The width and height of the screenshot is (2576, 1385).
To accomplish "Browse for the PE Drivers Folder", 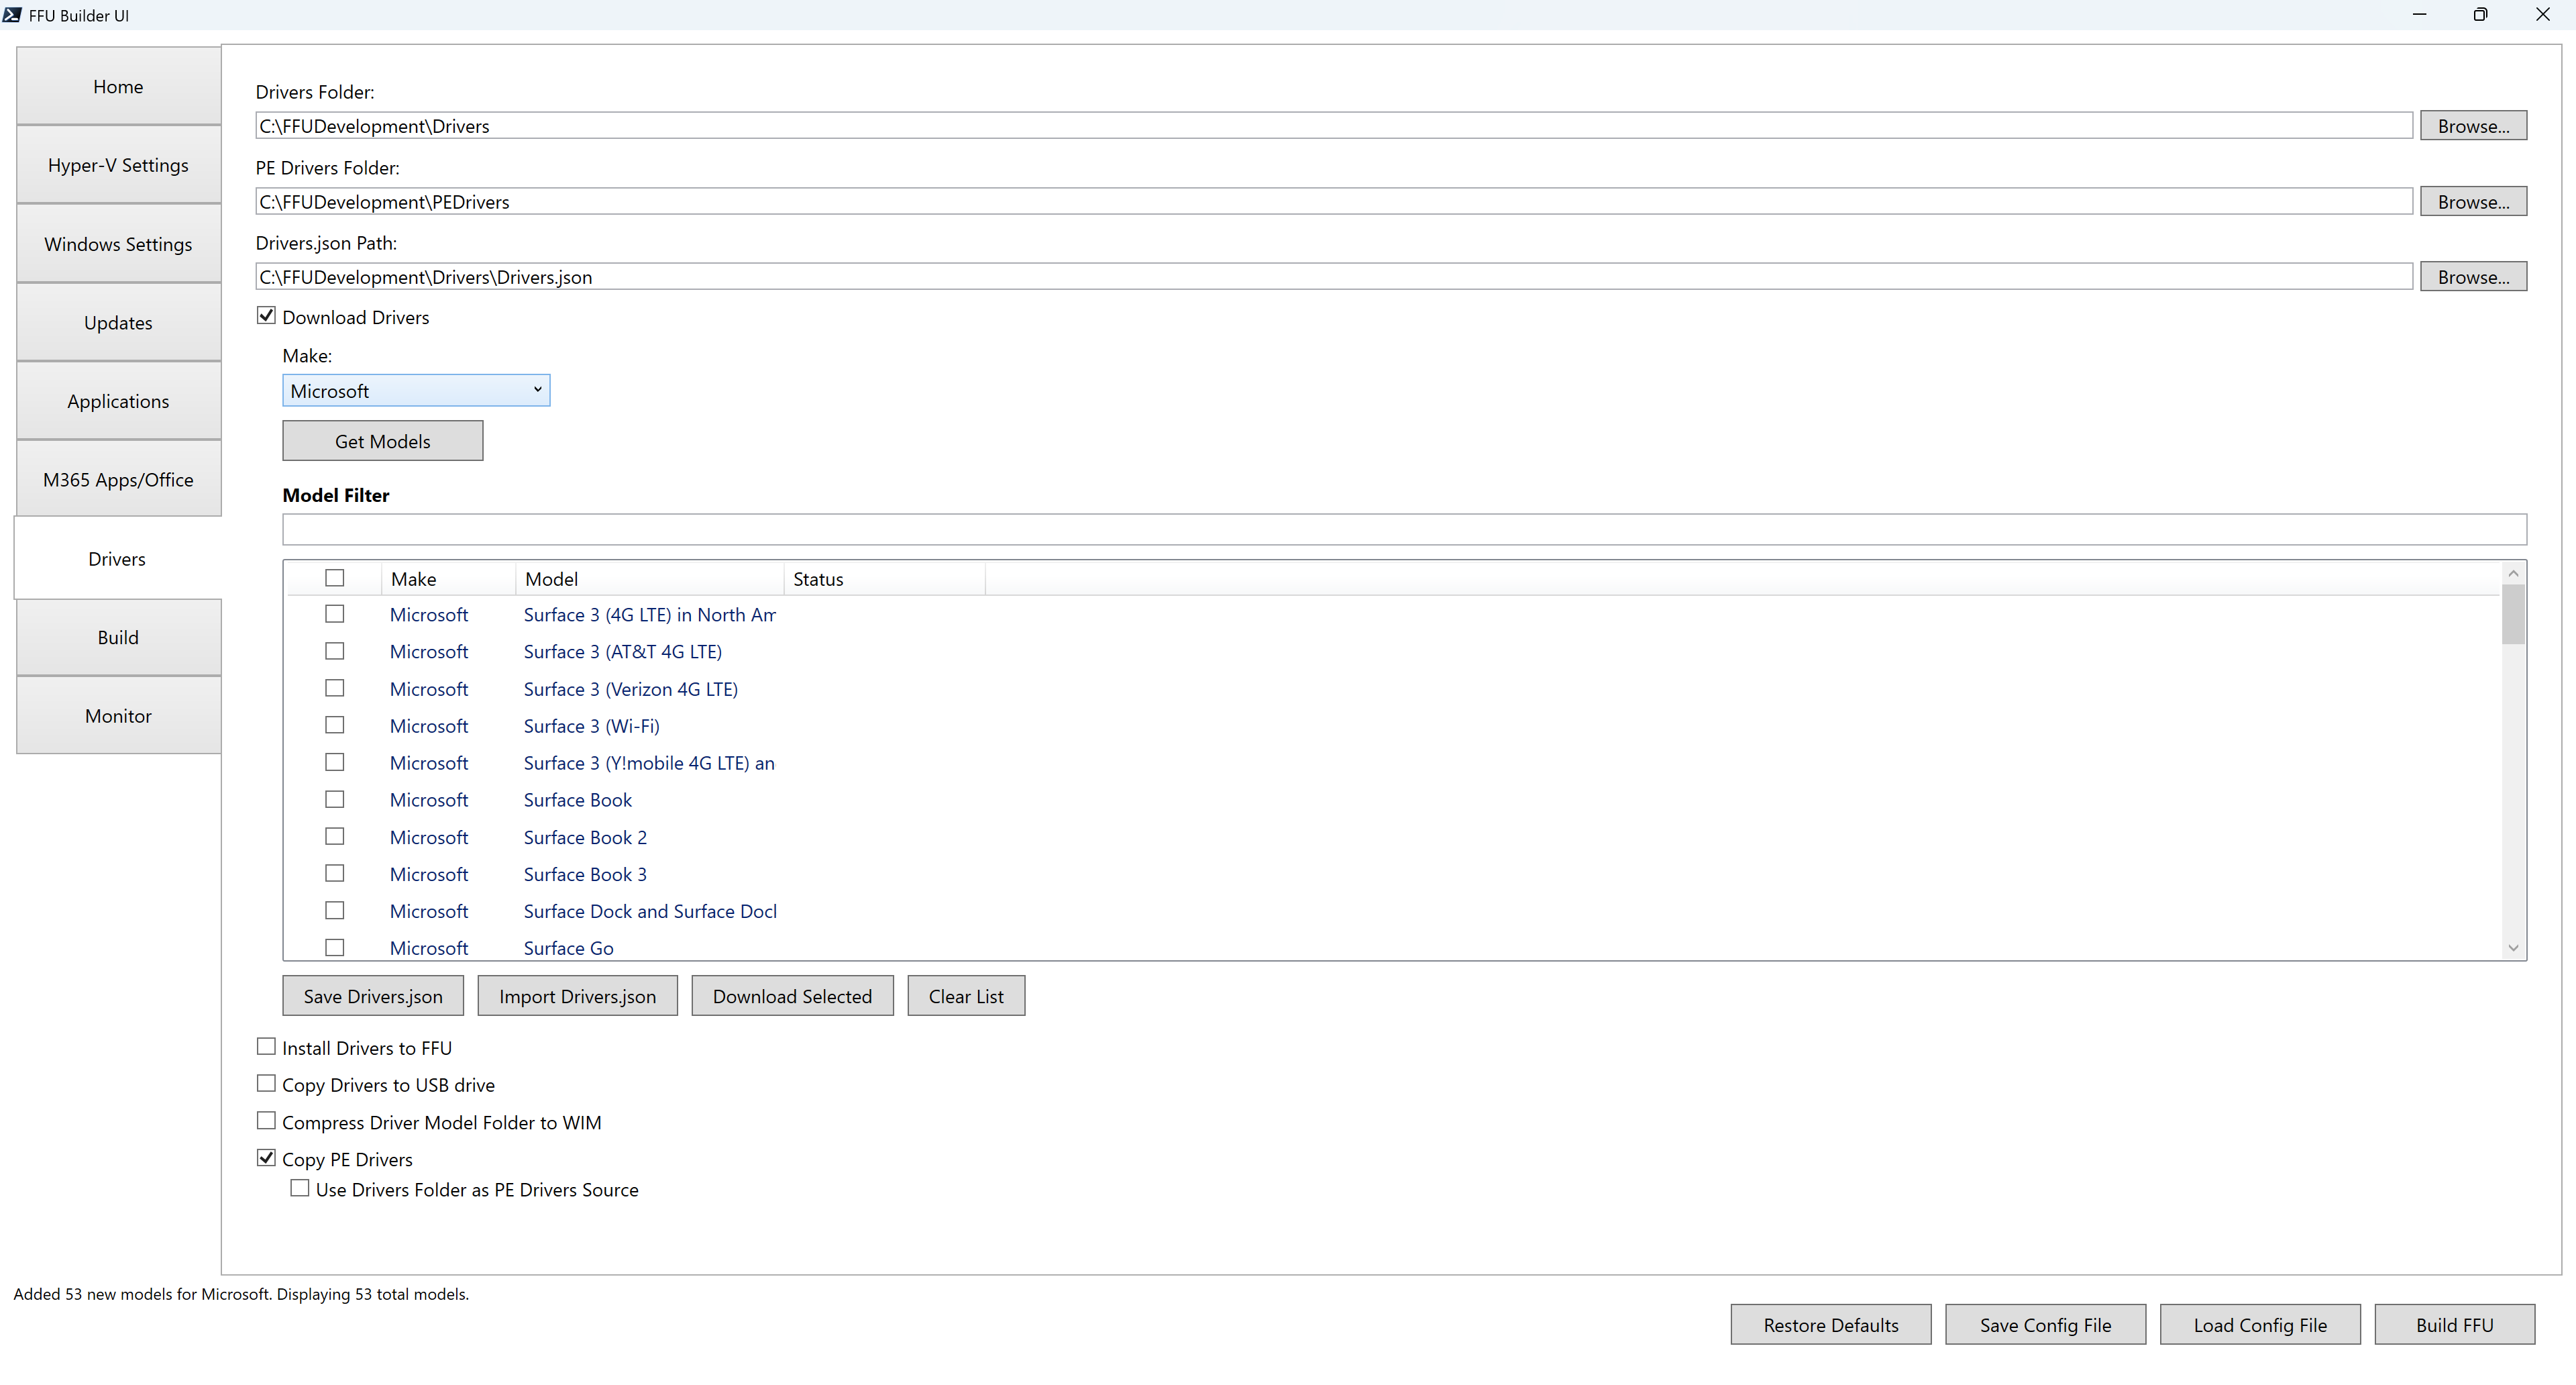I will click(x=2472, y=202).
